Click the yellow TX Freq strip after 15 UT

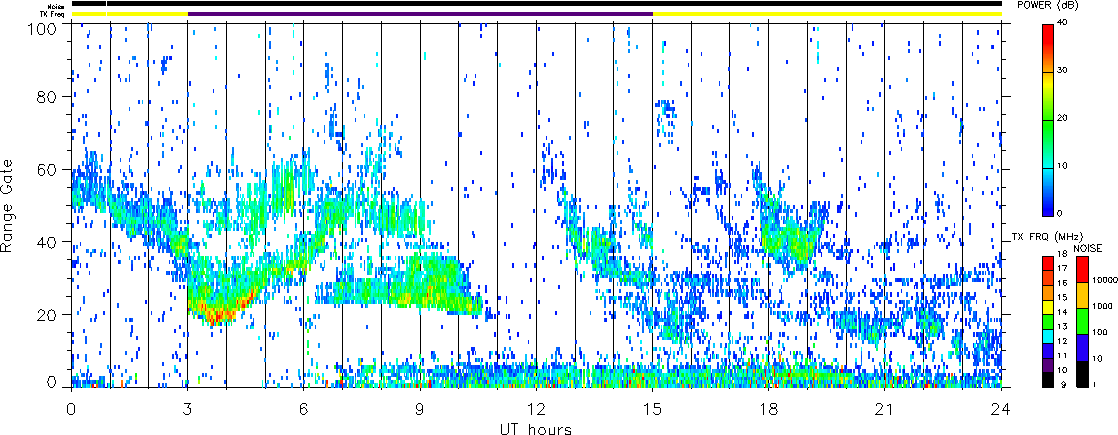click(827, 14)
